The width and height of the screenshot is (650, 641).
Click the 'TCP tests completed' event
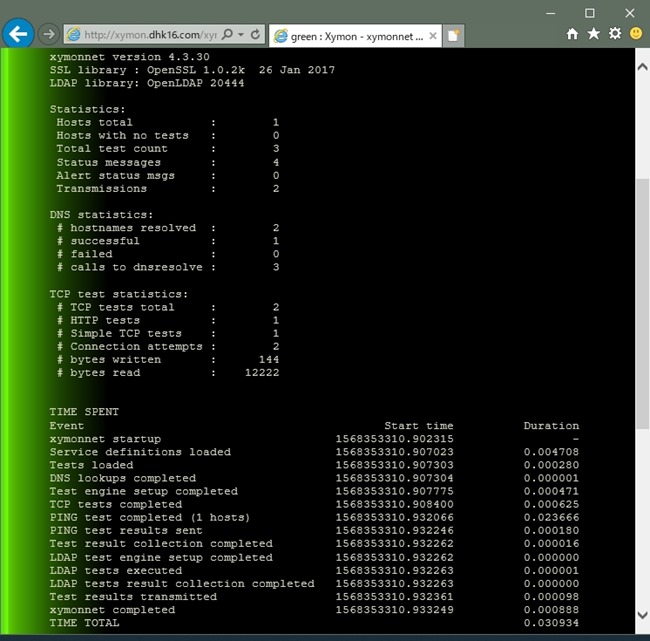point(116,504)
